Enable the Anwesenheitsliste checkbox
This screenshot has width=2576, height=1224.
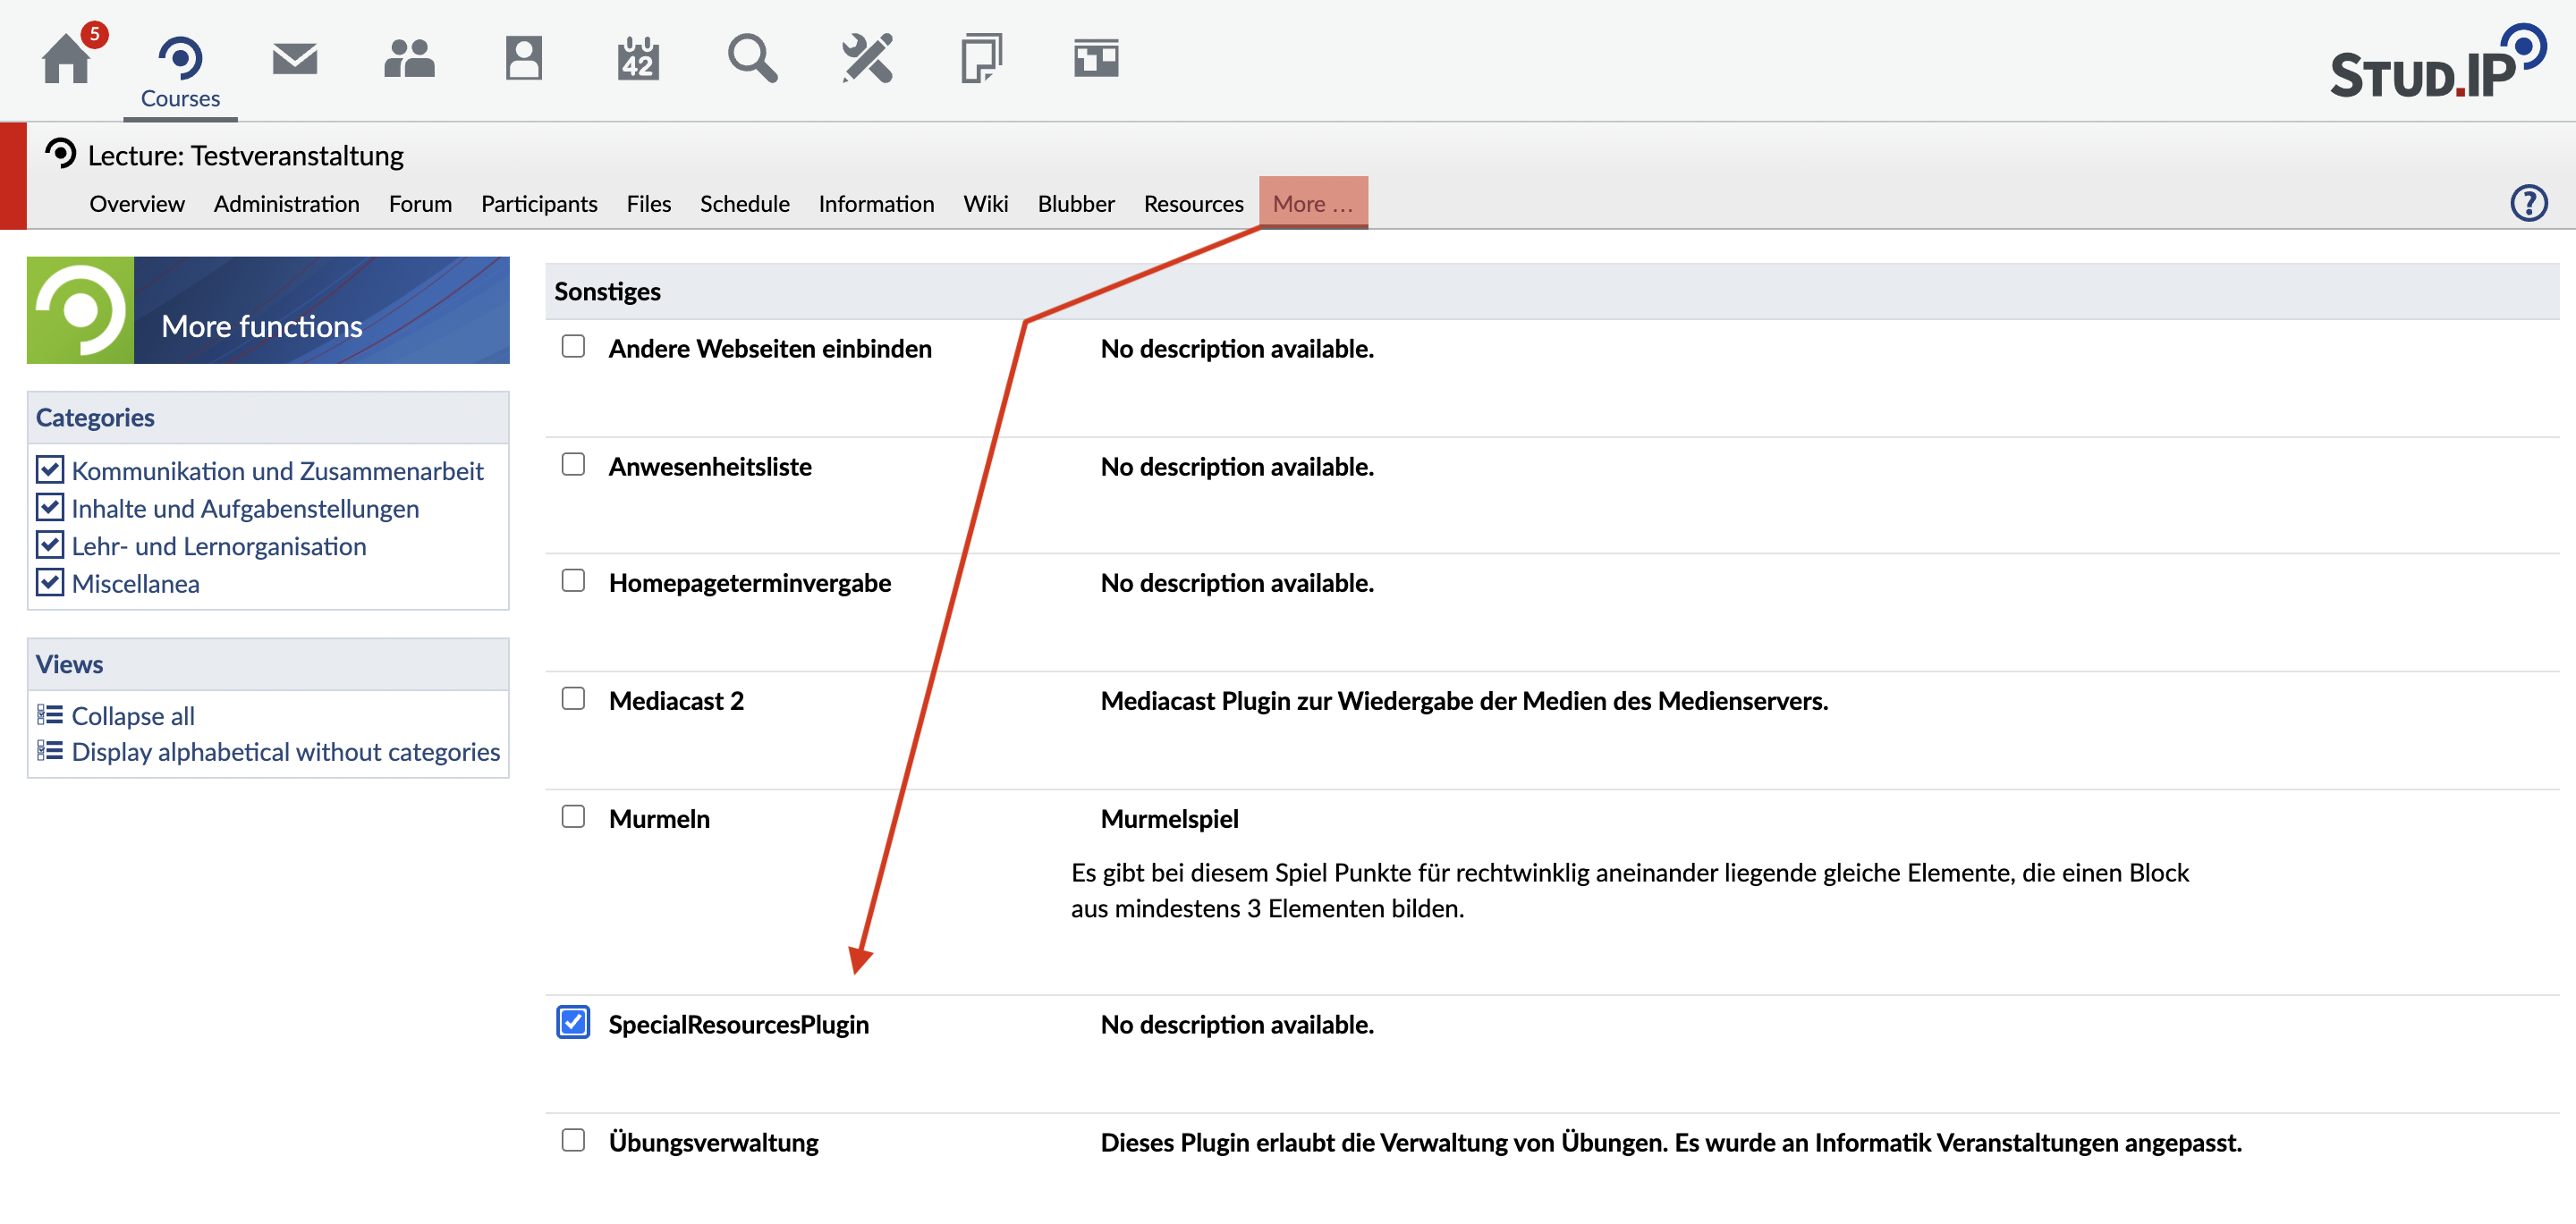click(x=573, y=464)
